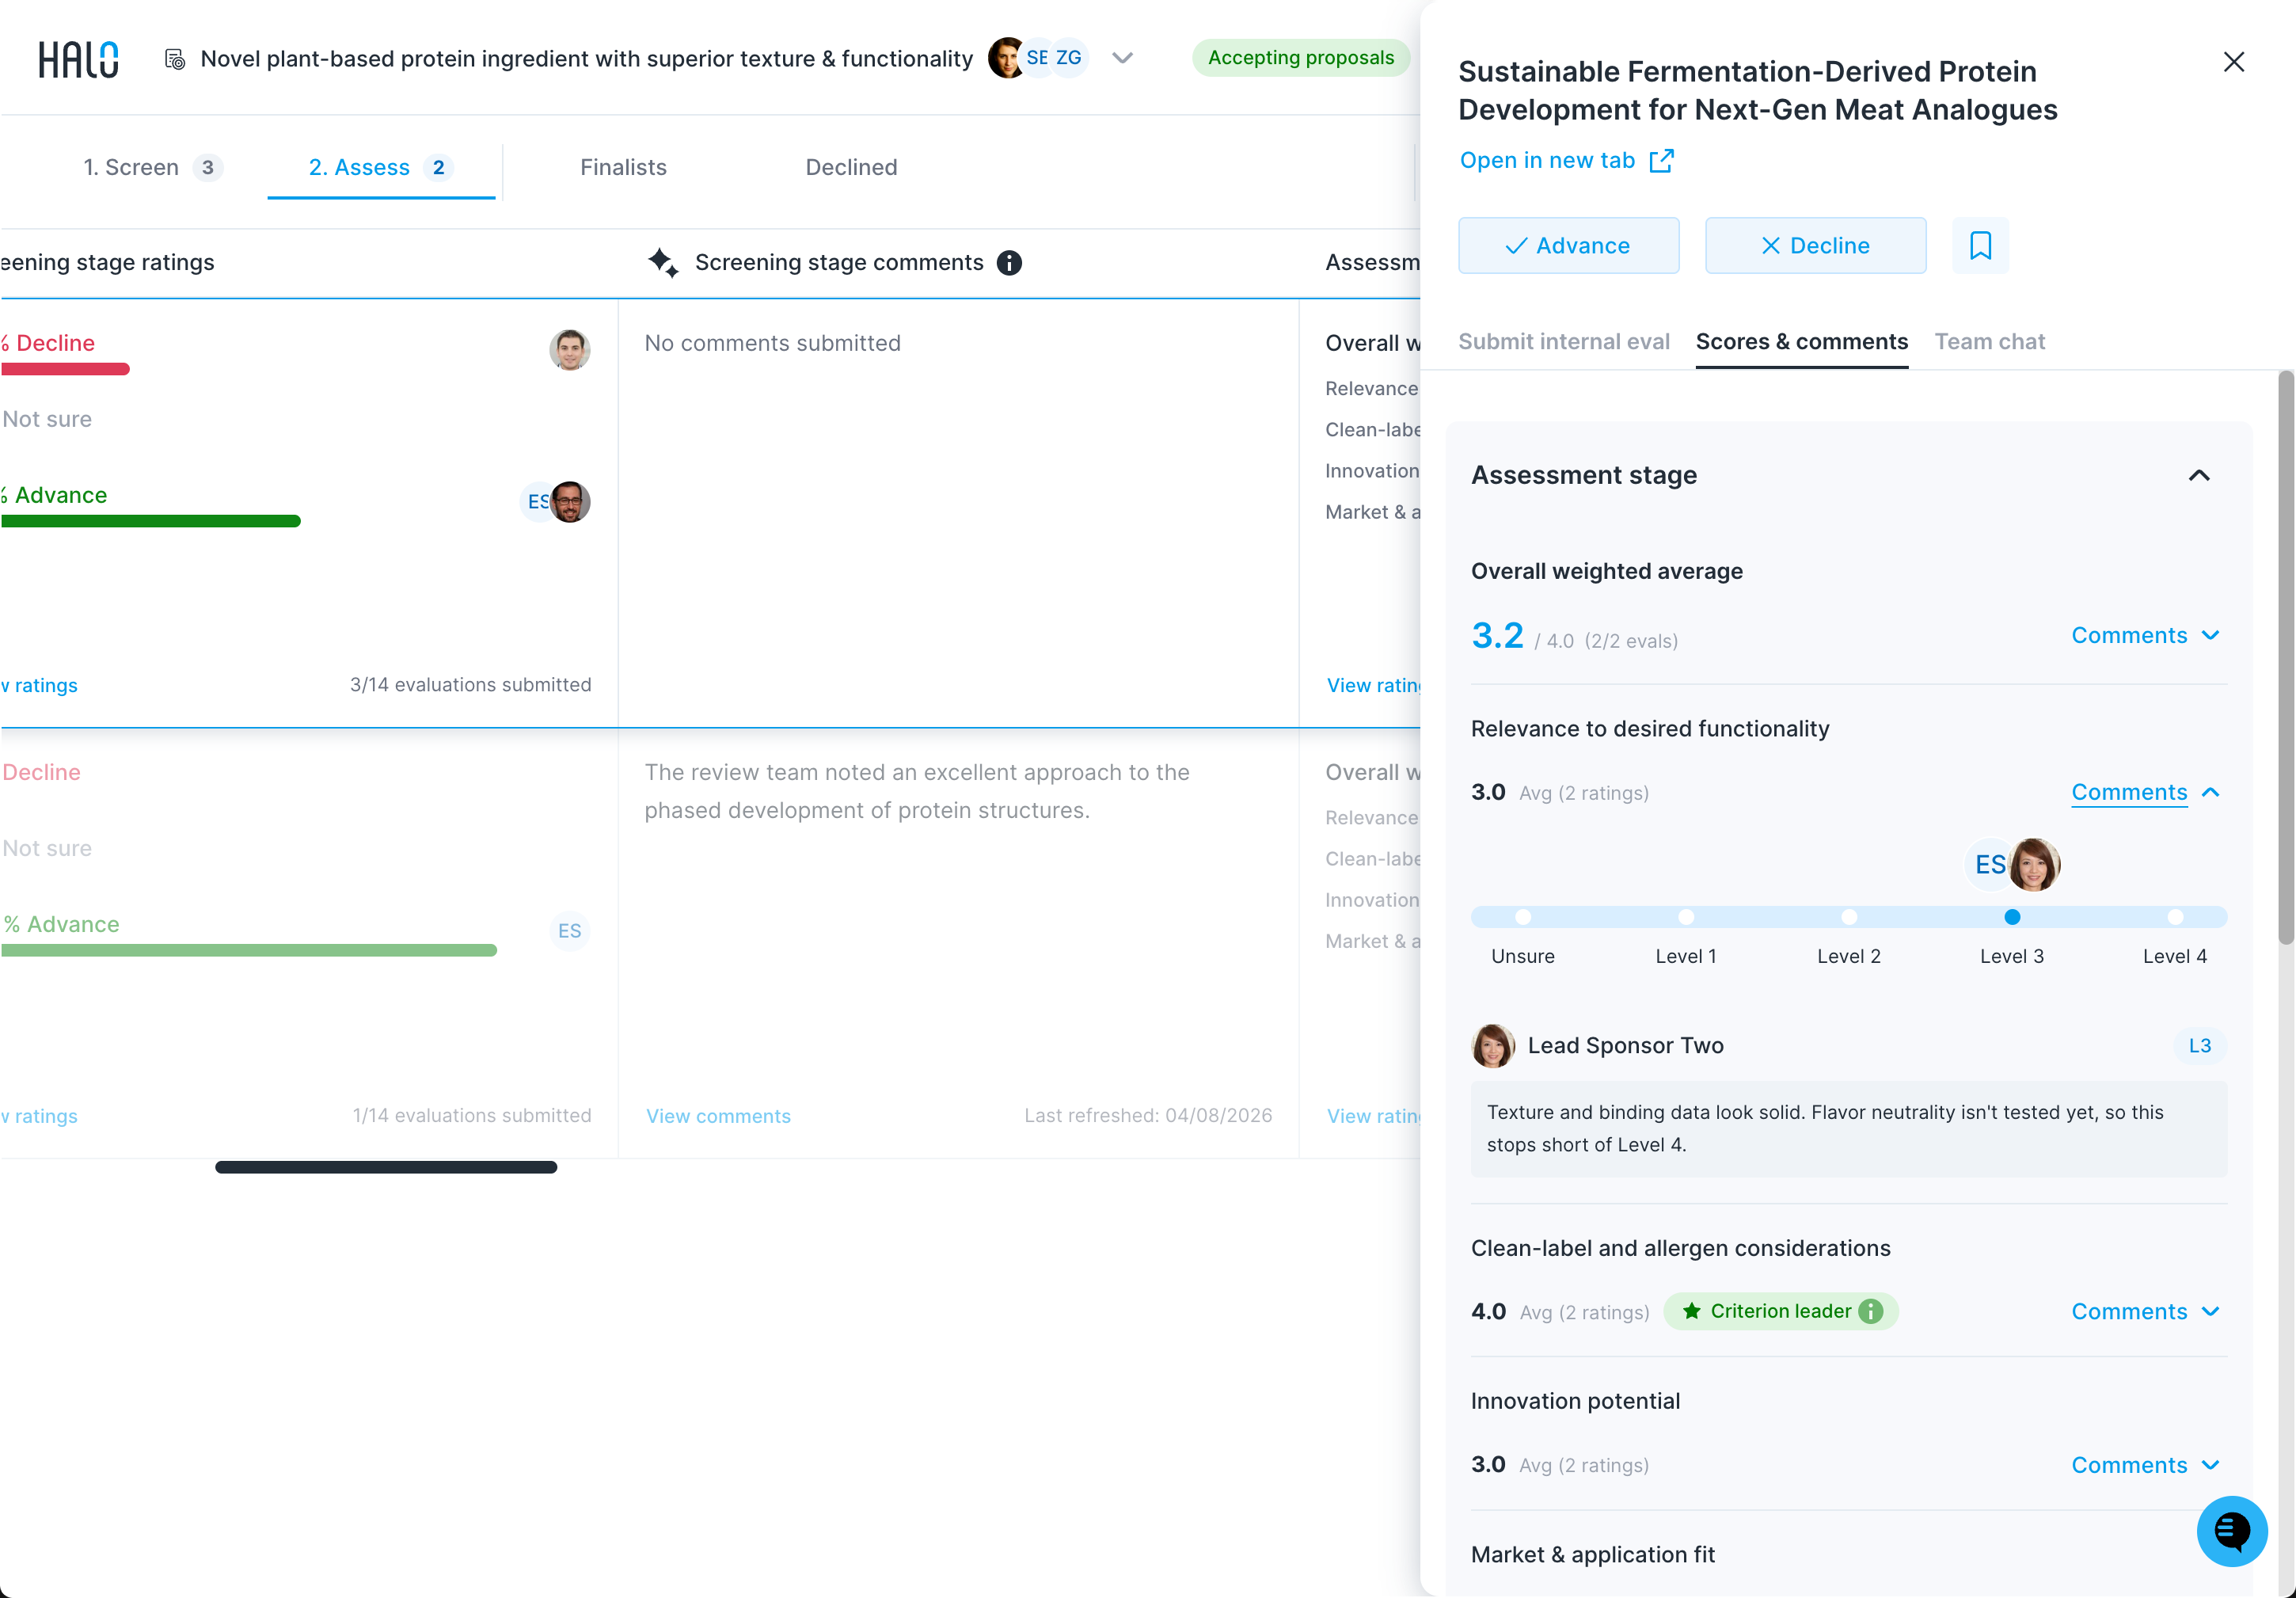Screen dimensions: 2296x1598
Task: Open the Submit internal eval tab
Action: (1563, 342)
